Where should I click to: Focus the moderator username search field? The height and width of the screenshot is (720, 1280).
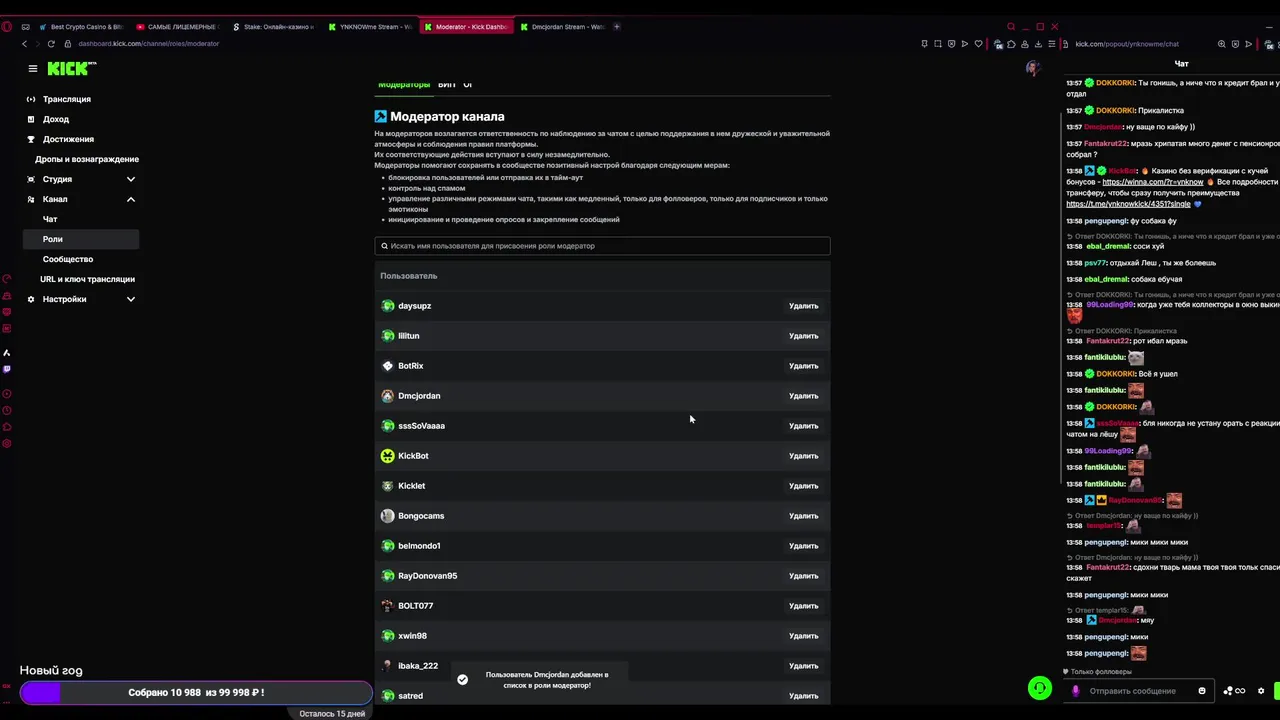602,246
